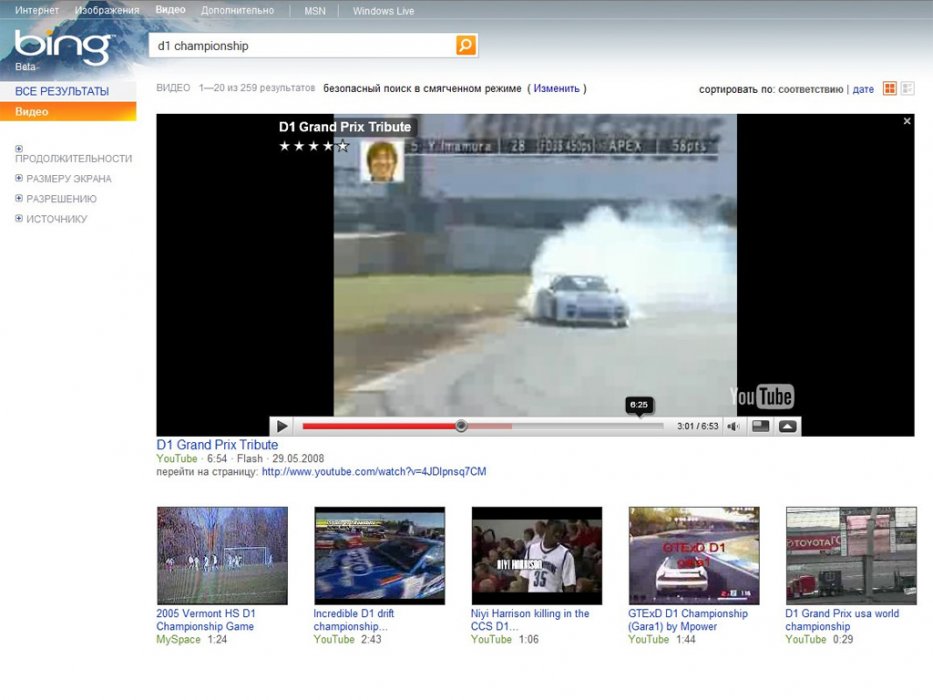Open D1 Grand Prix usa world championship link

point(842,620)
